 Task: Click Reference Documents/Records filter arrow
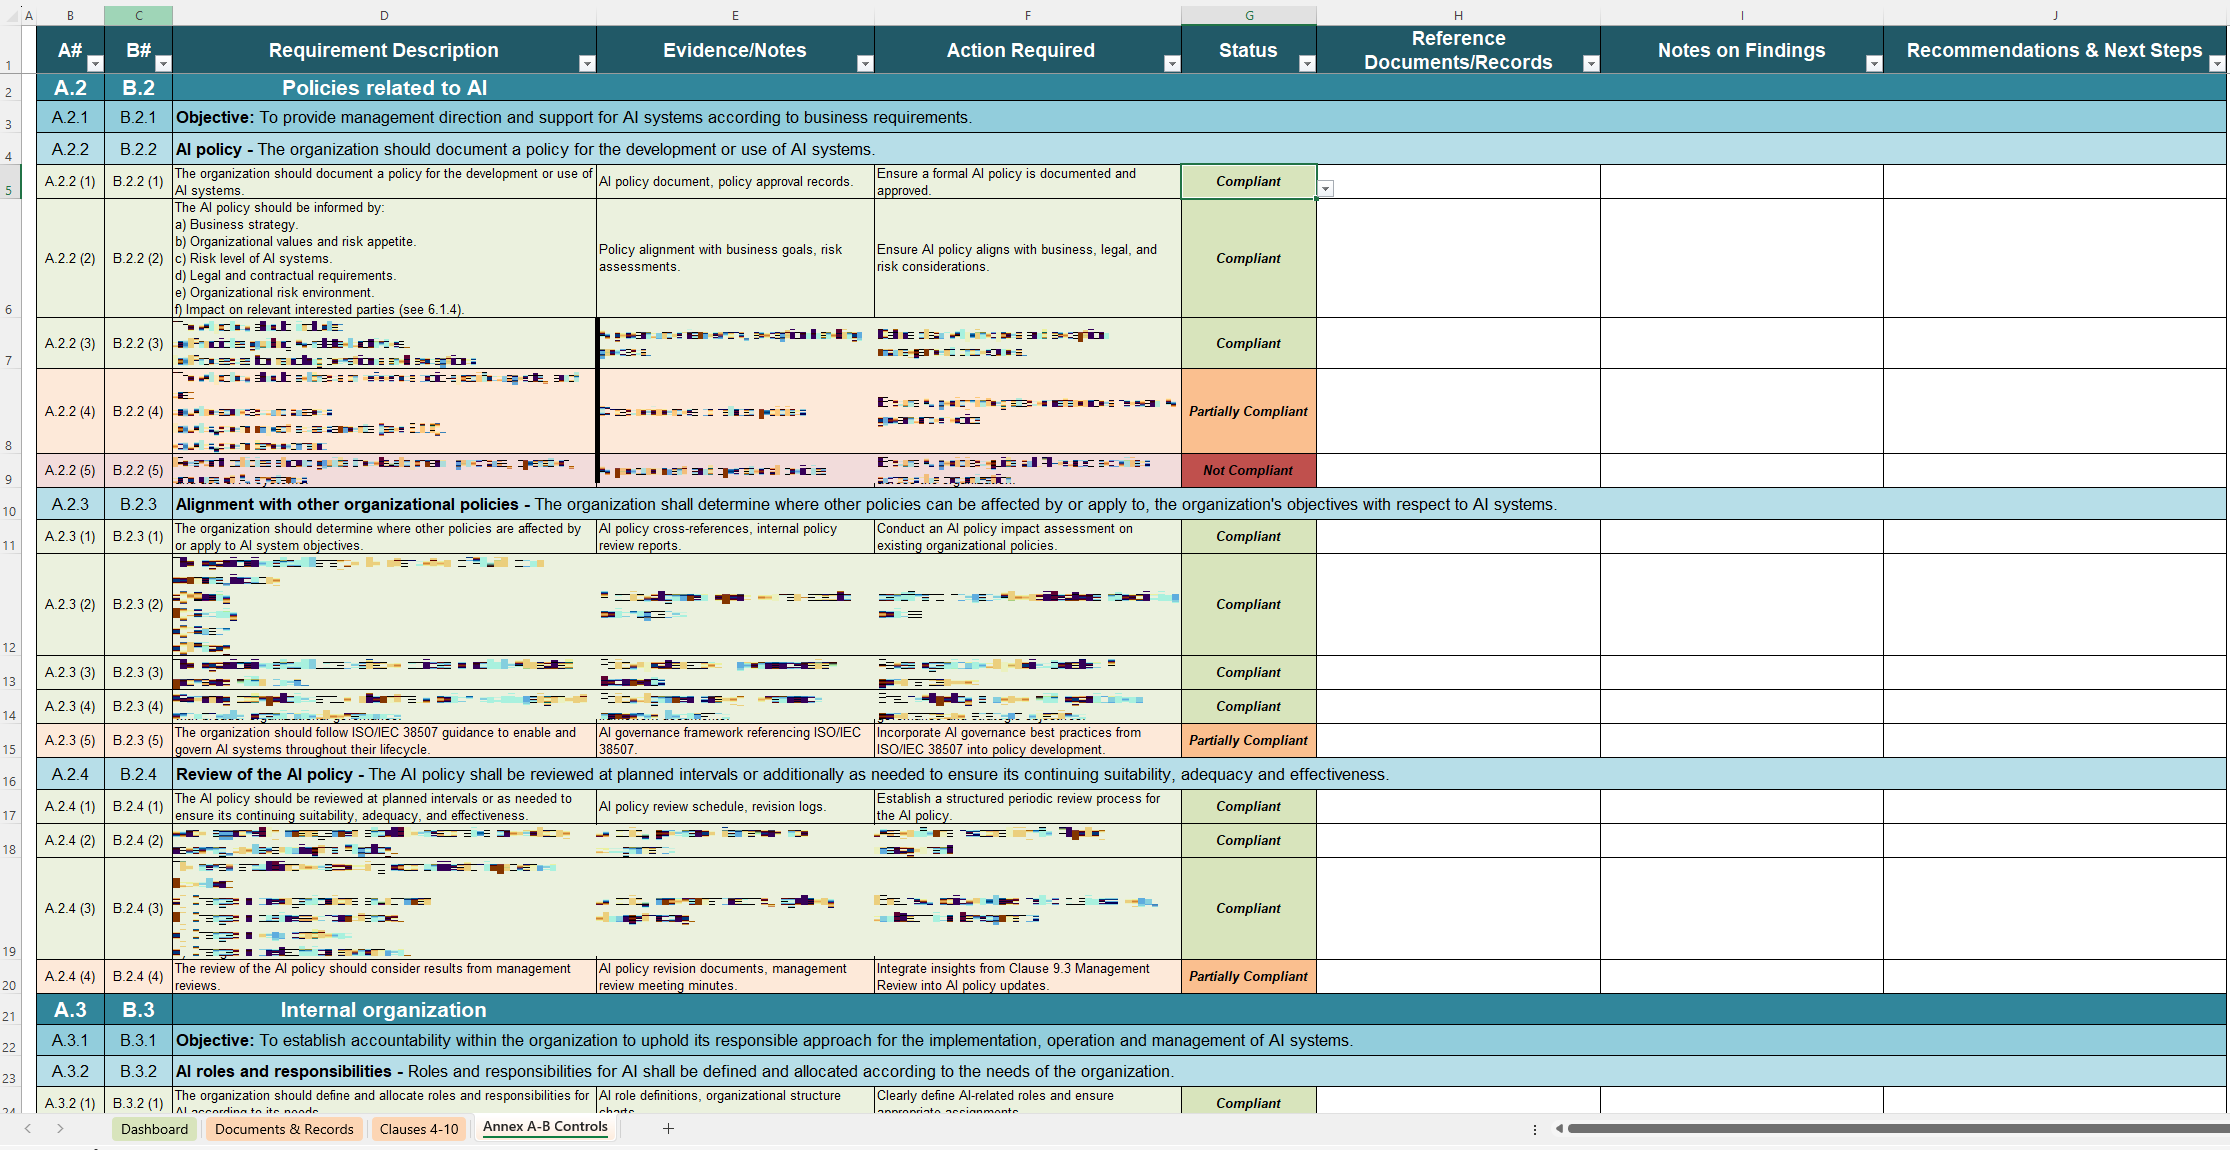1590,64
